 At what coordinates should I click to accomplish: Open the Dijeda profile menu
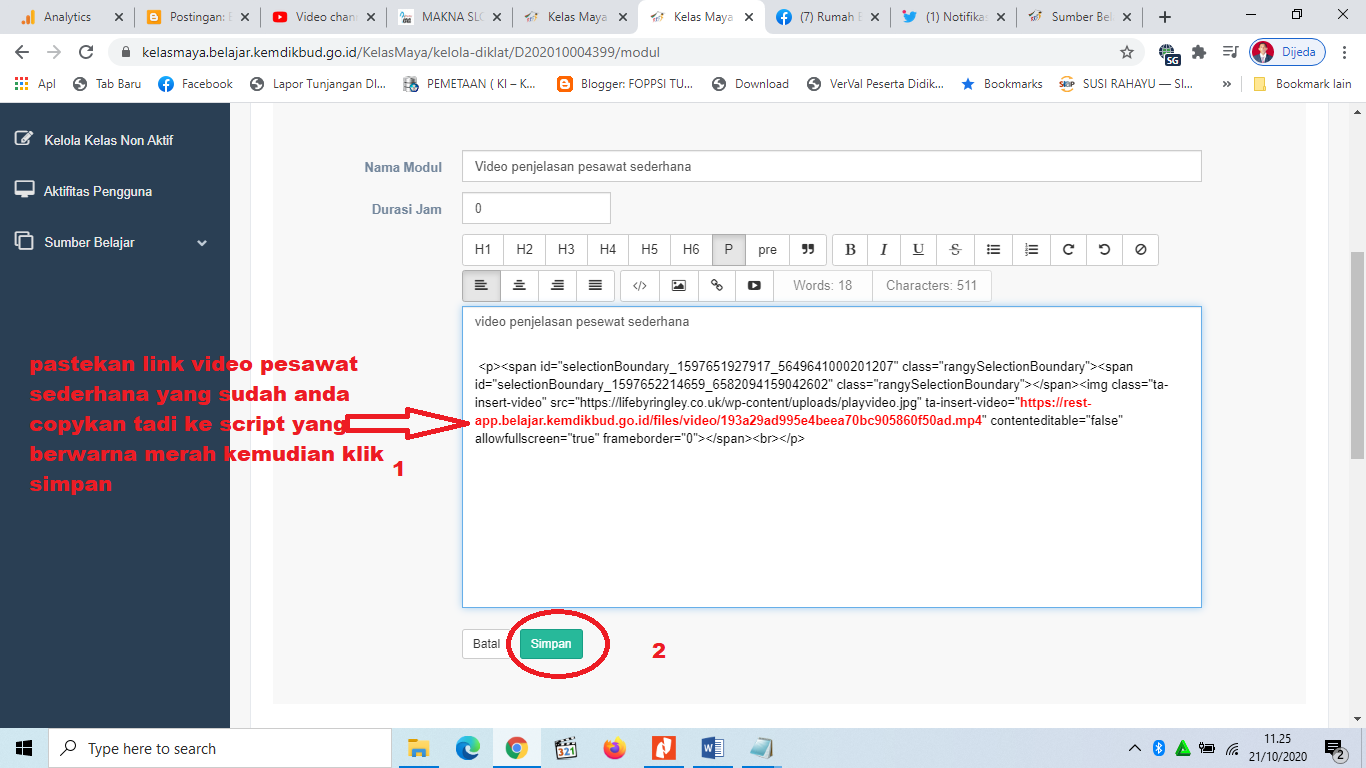click(1288, 52)
